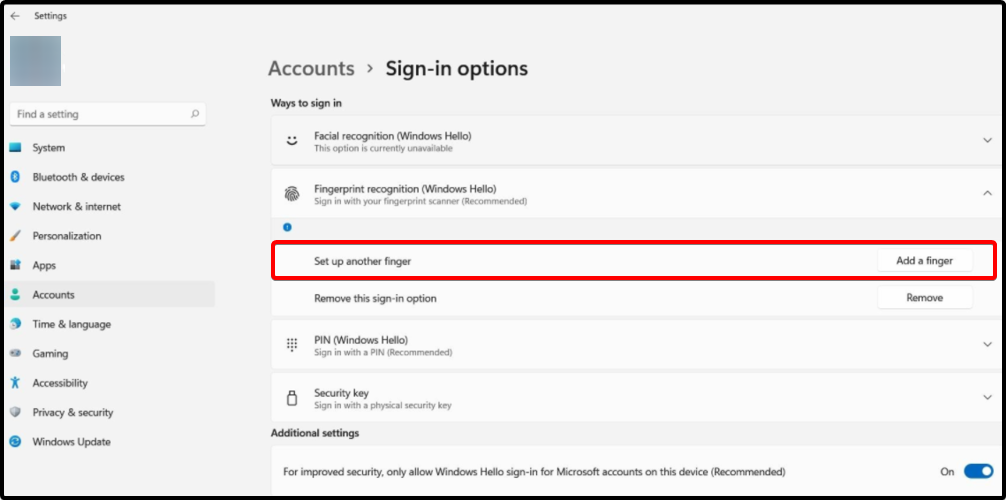Viewport: 1006px width, 500px height.
Task: Expand the PIN (Windows Hello) section
Action: [987, 345]
